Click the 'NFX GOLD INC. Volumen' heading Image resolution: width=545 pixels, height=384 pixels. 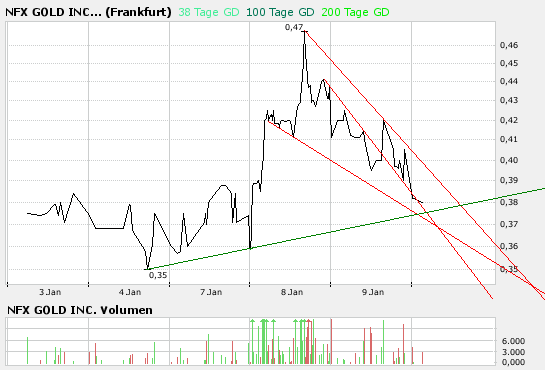(80, 310)
